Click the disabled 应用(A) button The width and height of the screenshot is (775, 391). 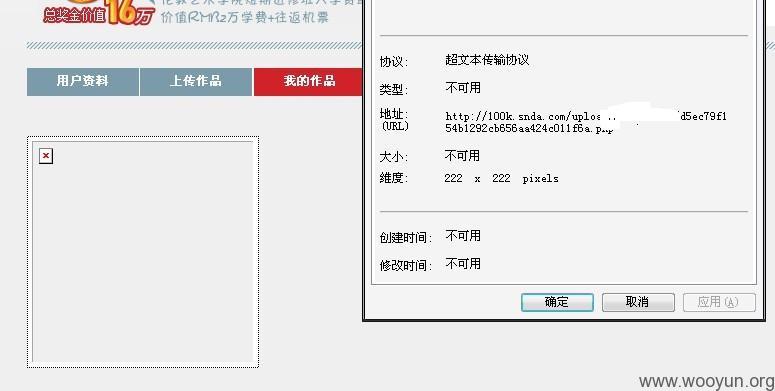pyautogui.click(x=719, y=302)
